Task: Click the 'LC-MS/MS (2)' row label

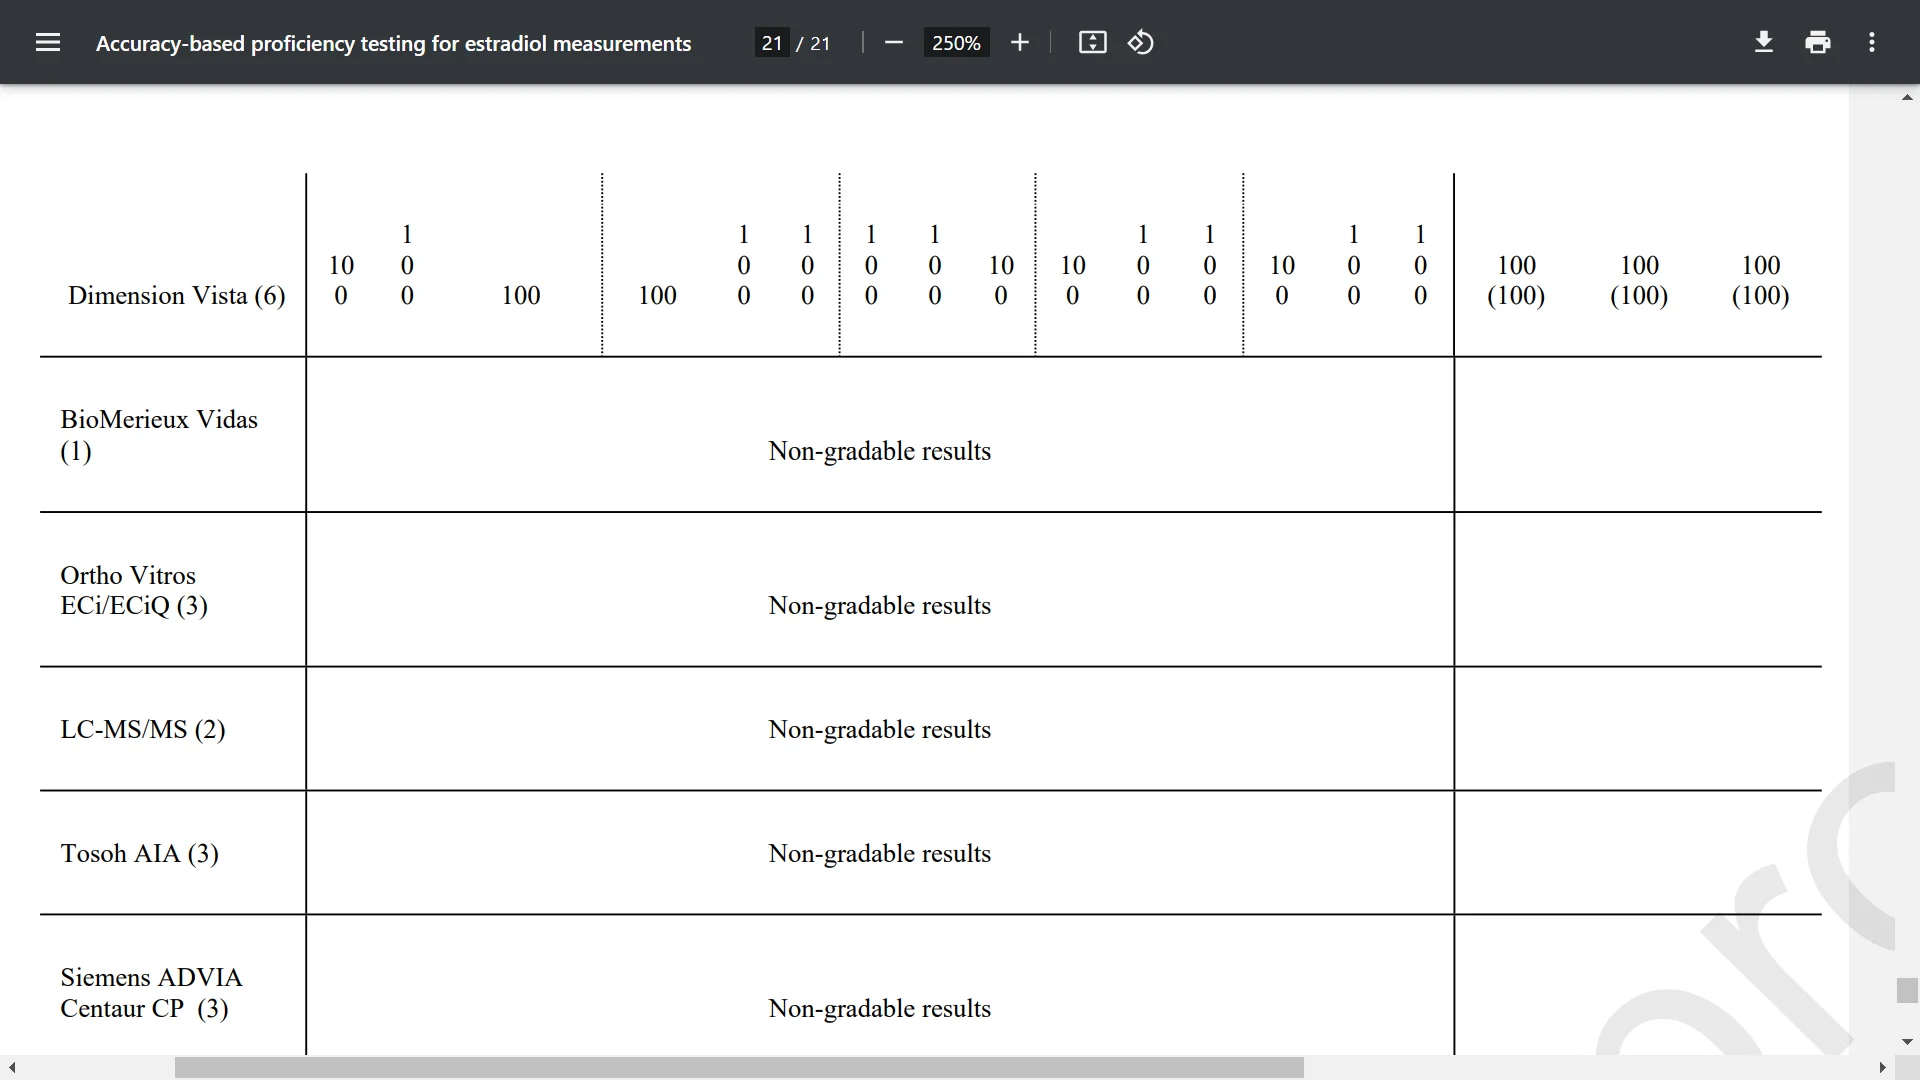Action: click(x=143, y=729)
